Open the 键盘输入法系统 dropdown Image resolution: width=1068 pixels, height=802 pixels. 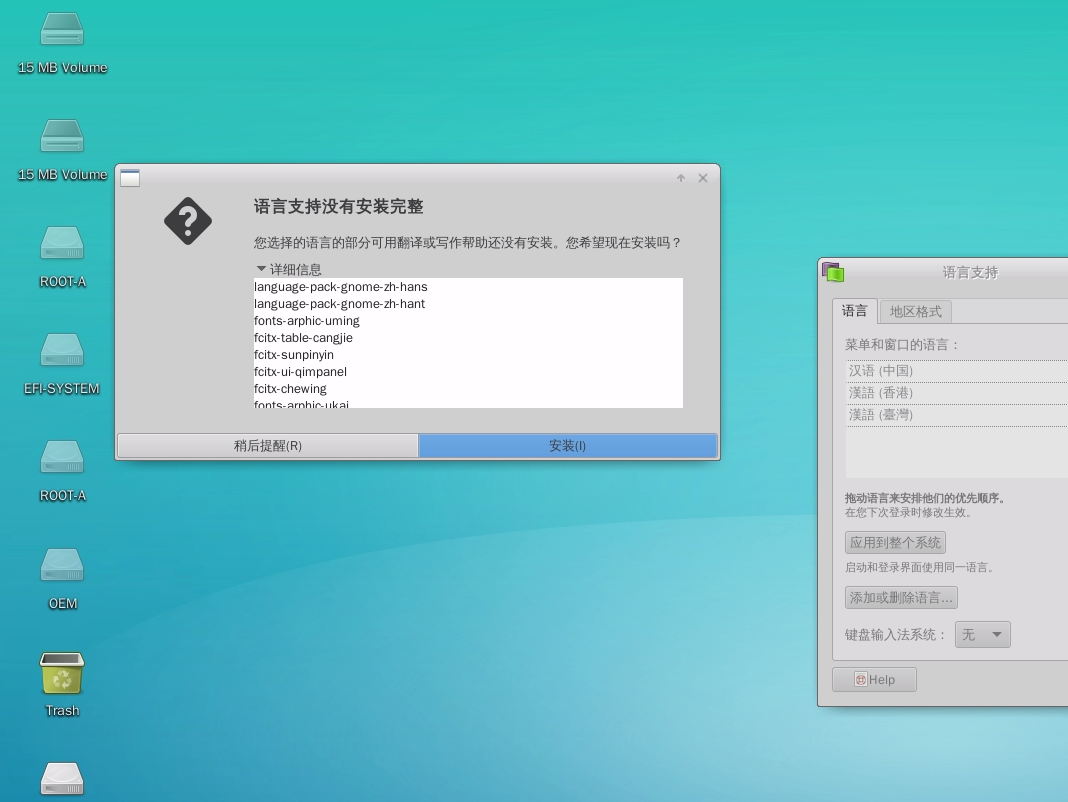tap(982, 634)
